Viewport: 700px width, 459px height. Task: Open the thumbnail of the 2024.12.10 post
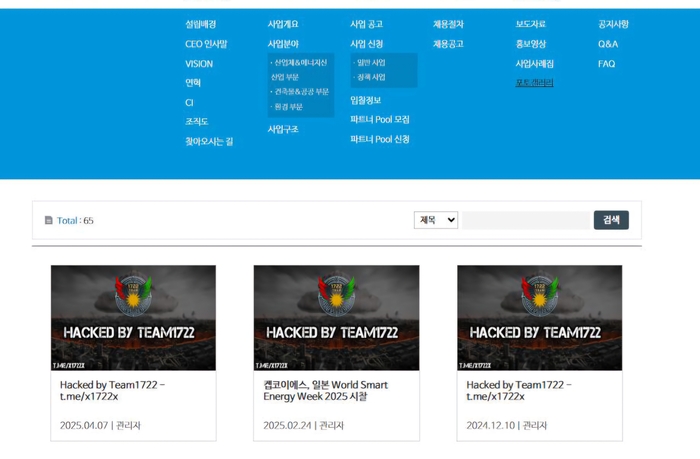[x=540, y=318]
